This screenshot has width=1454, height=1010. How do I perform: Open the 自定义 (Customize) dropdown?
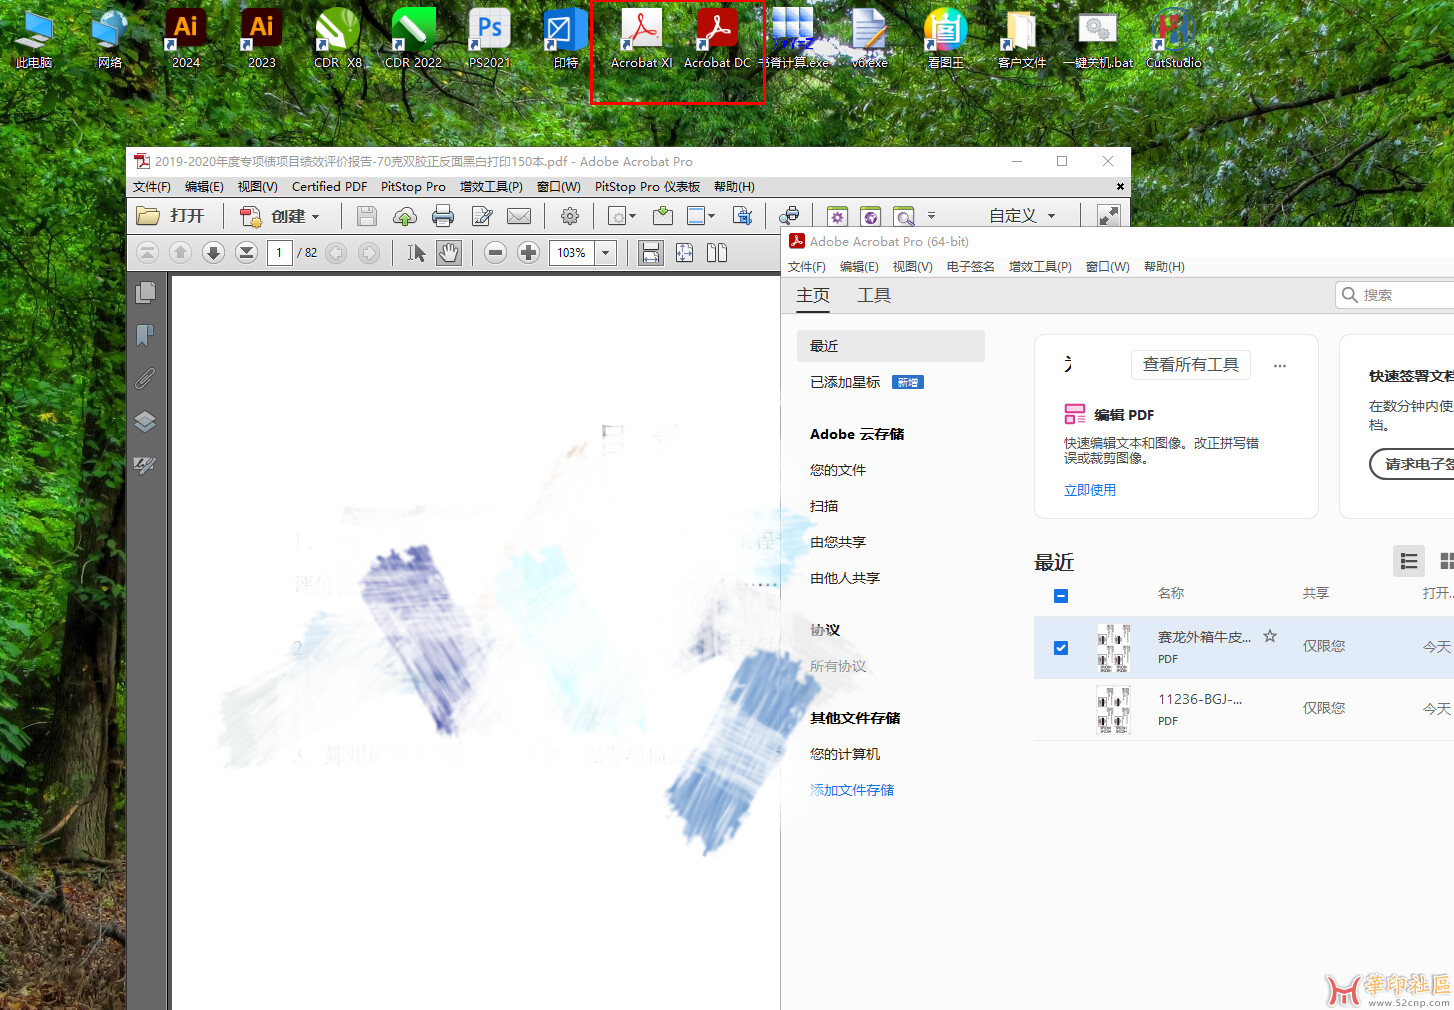tap(1022, 216)
